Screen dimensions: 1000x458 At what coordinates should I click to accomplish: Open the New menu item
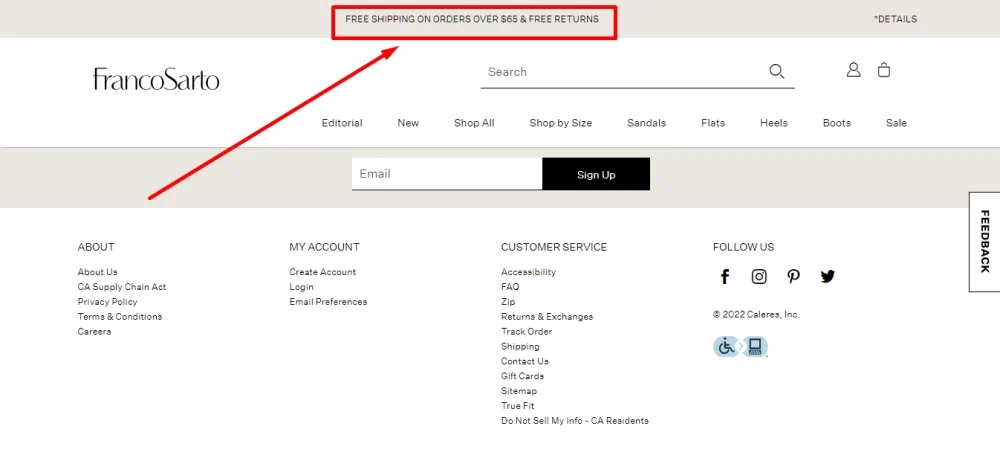pyautogui.click(x=408, y=123)
